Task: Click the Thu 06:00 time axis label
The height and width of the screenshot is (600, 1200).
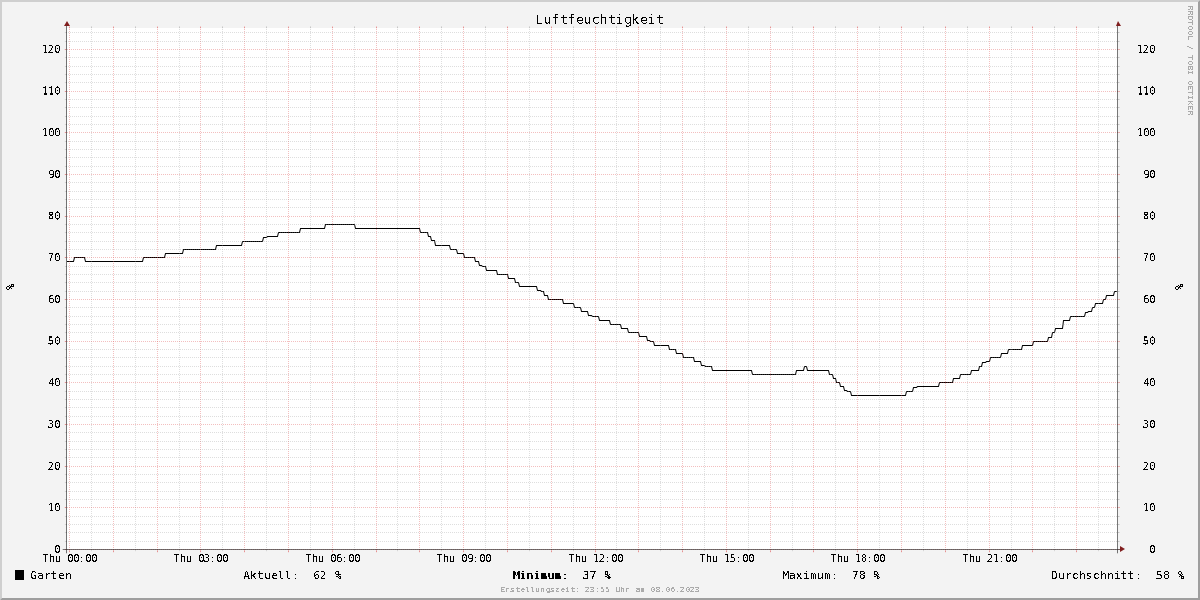Action: (x=333, y=558)
